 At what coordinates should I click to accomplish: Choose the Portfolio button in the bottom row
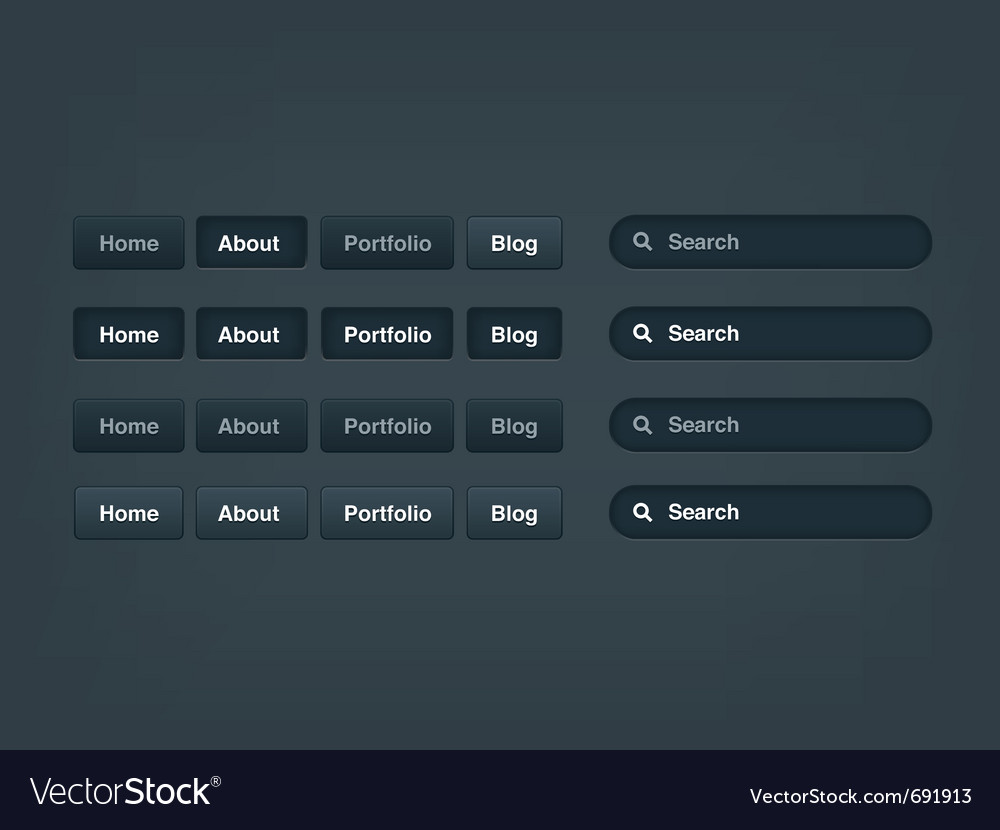[x=387, y=513]
